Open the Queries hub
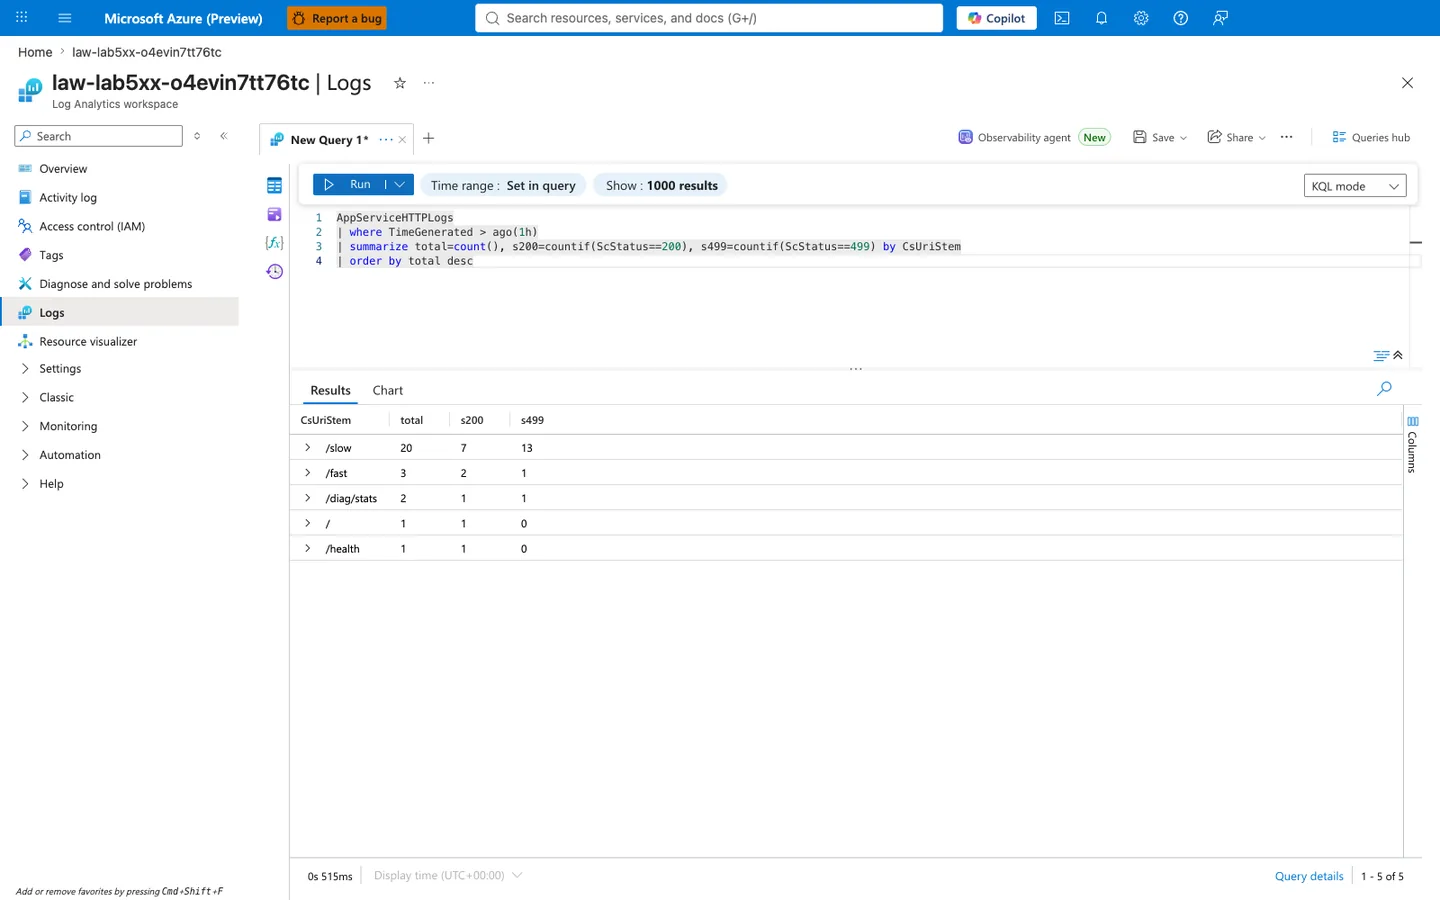The image size is (1440, 900). 1371,137
